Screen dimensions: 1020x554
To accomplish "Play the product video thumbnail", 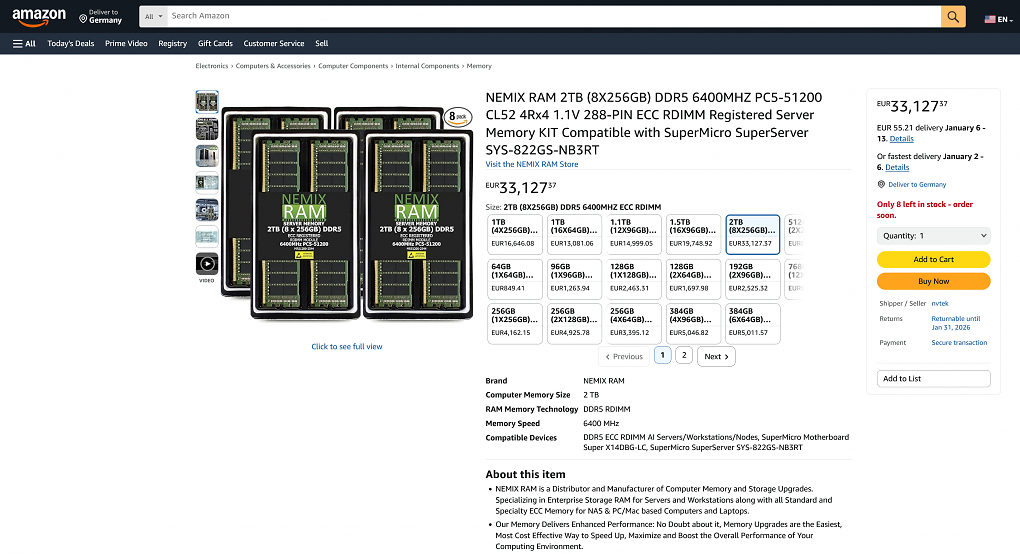I will tap(207, 263).
